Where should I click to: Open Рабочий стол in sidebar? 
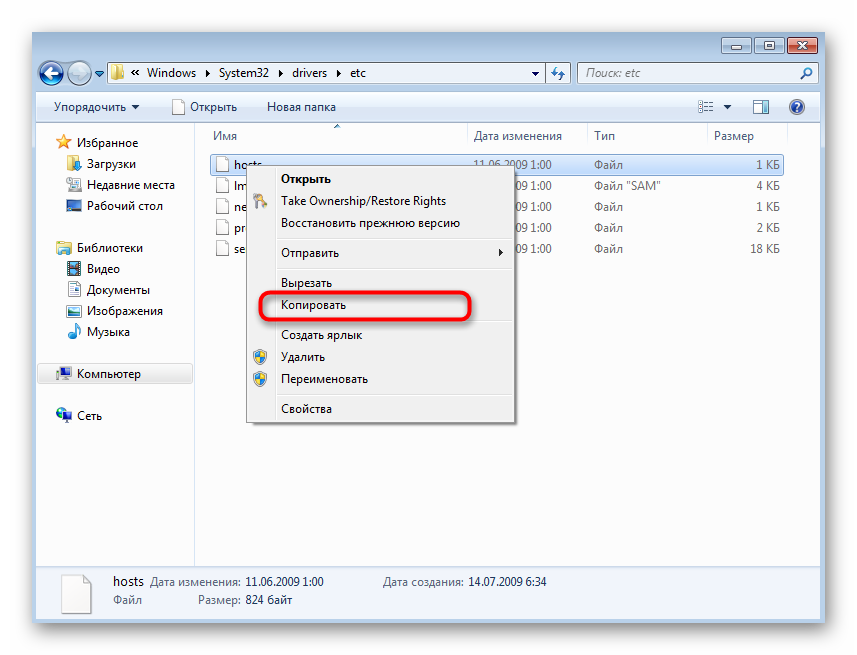point(124,206)
